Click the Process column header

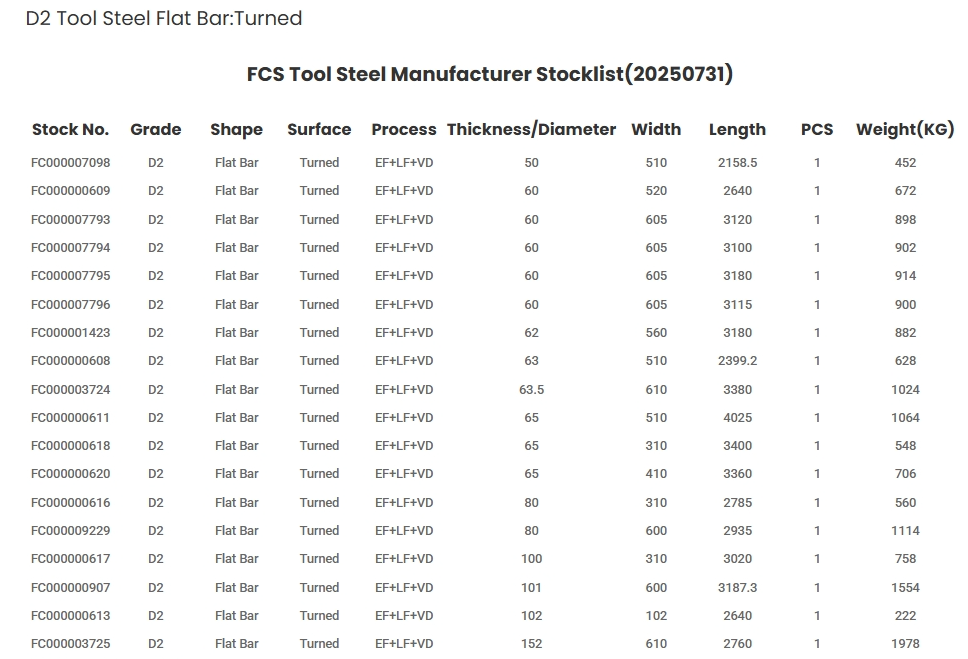(x=404, y=129)
